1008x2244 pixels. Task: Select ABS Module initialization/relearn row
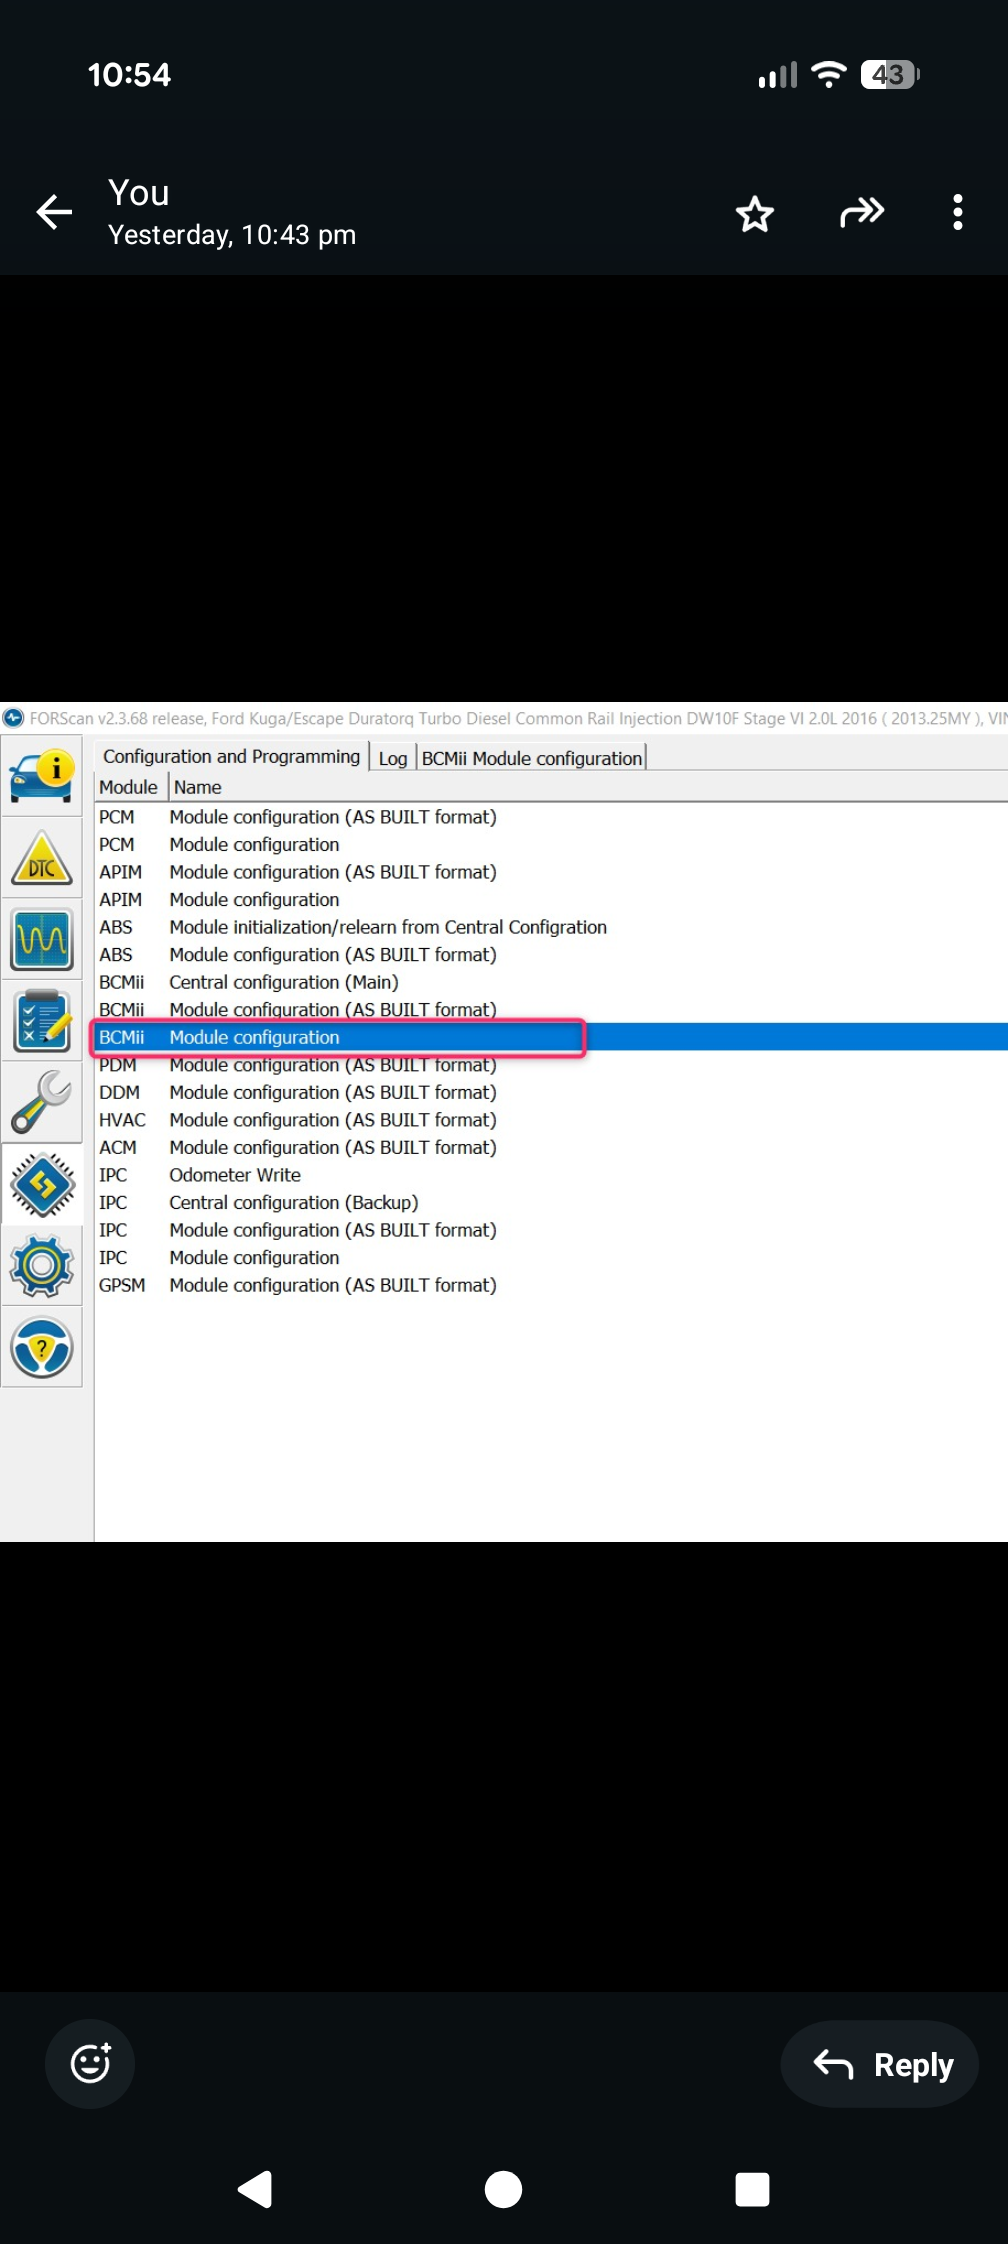coord(550,927)
